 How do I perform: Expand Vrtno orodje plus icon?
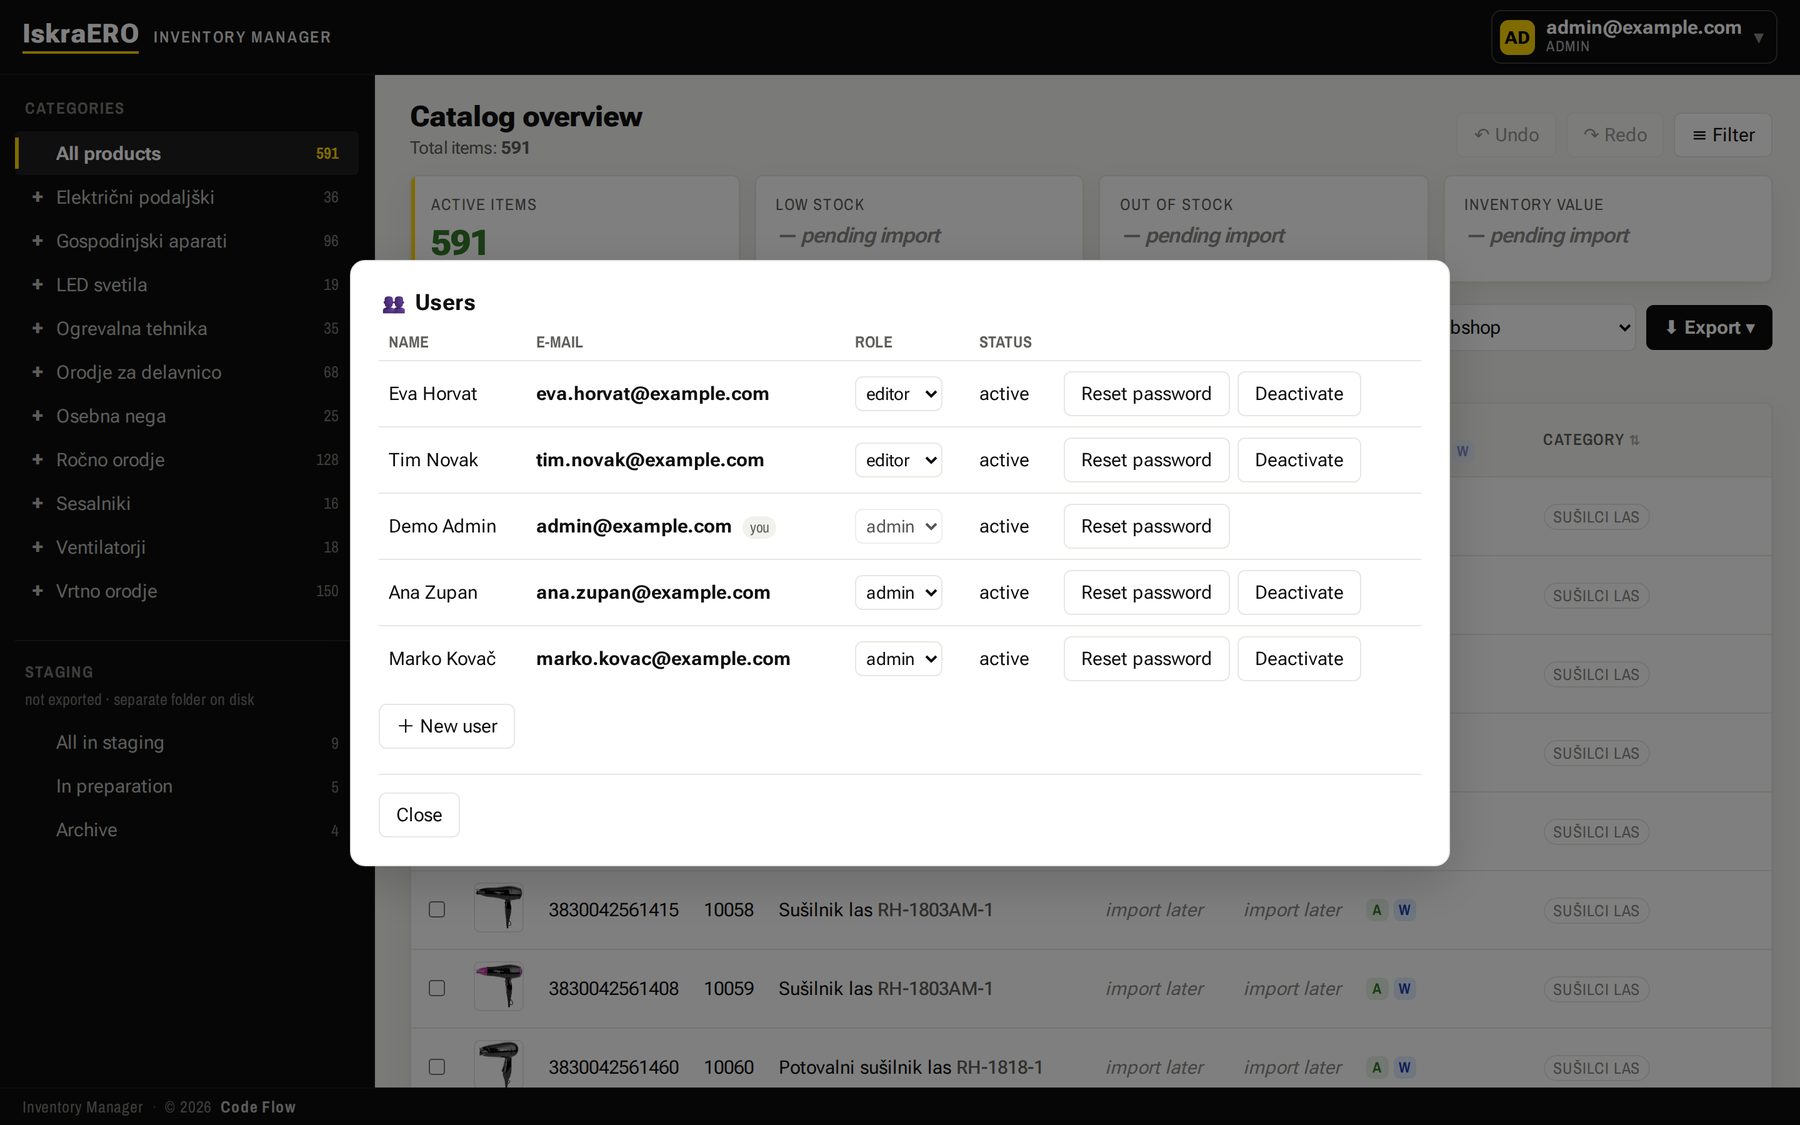(x=37, y=591)
